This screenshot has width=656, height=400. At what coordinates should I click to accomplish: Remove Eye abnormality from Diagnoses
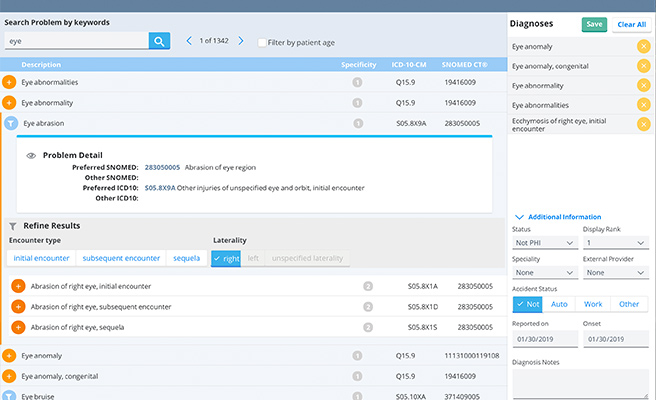click(643, 85)
